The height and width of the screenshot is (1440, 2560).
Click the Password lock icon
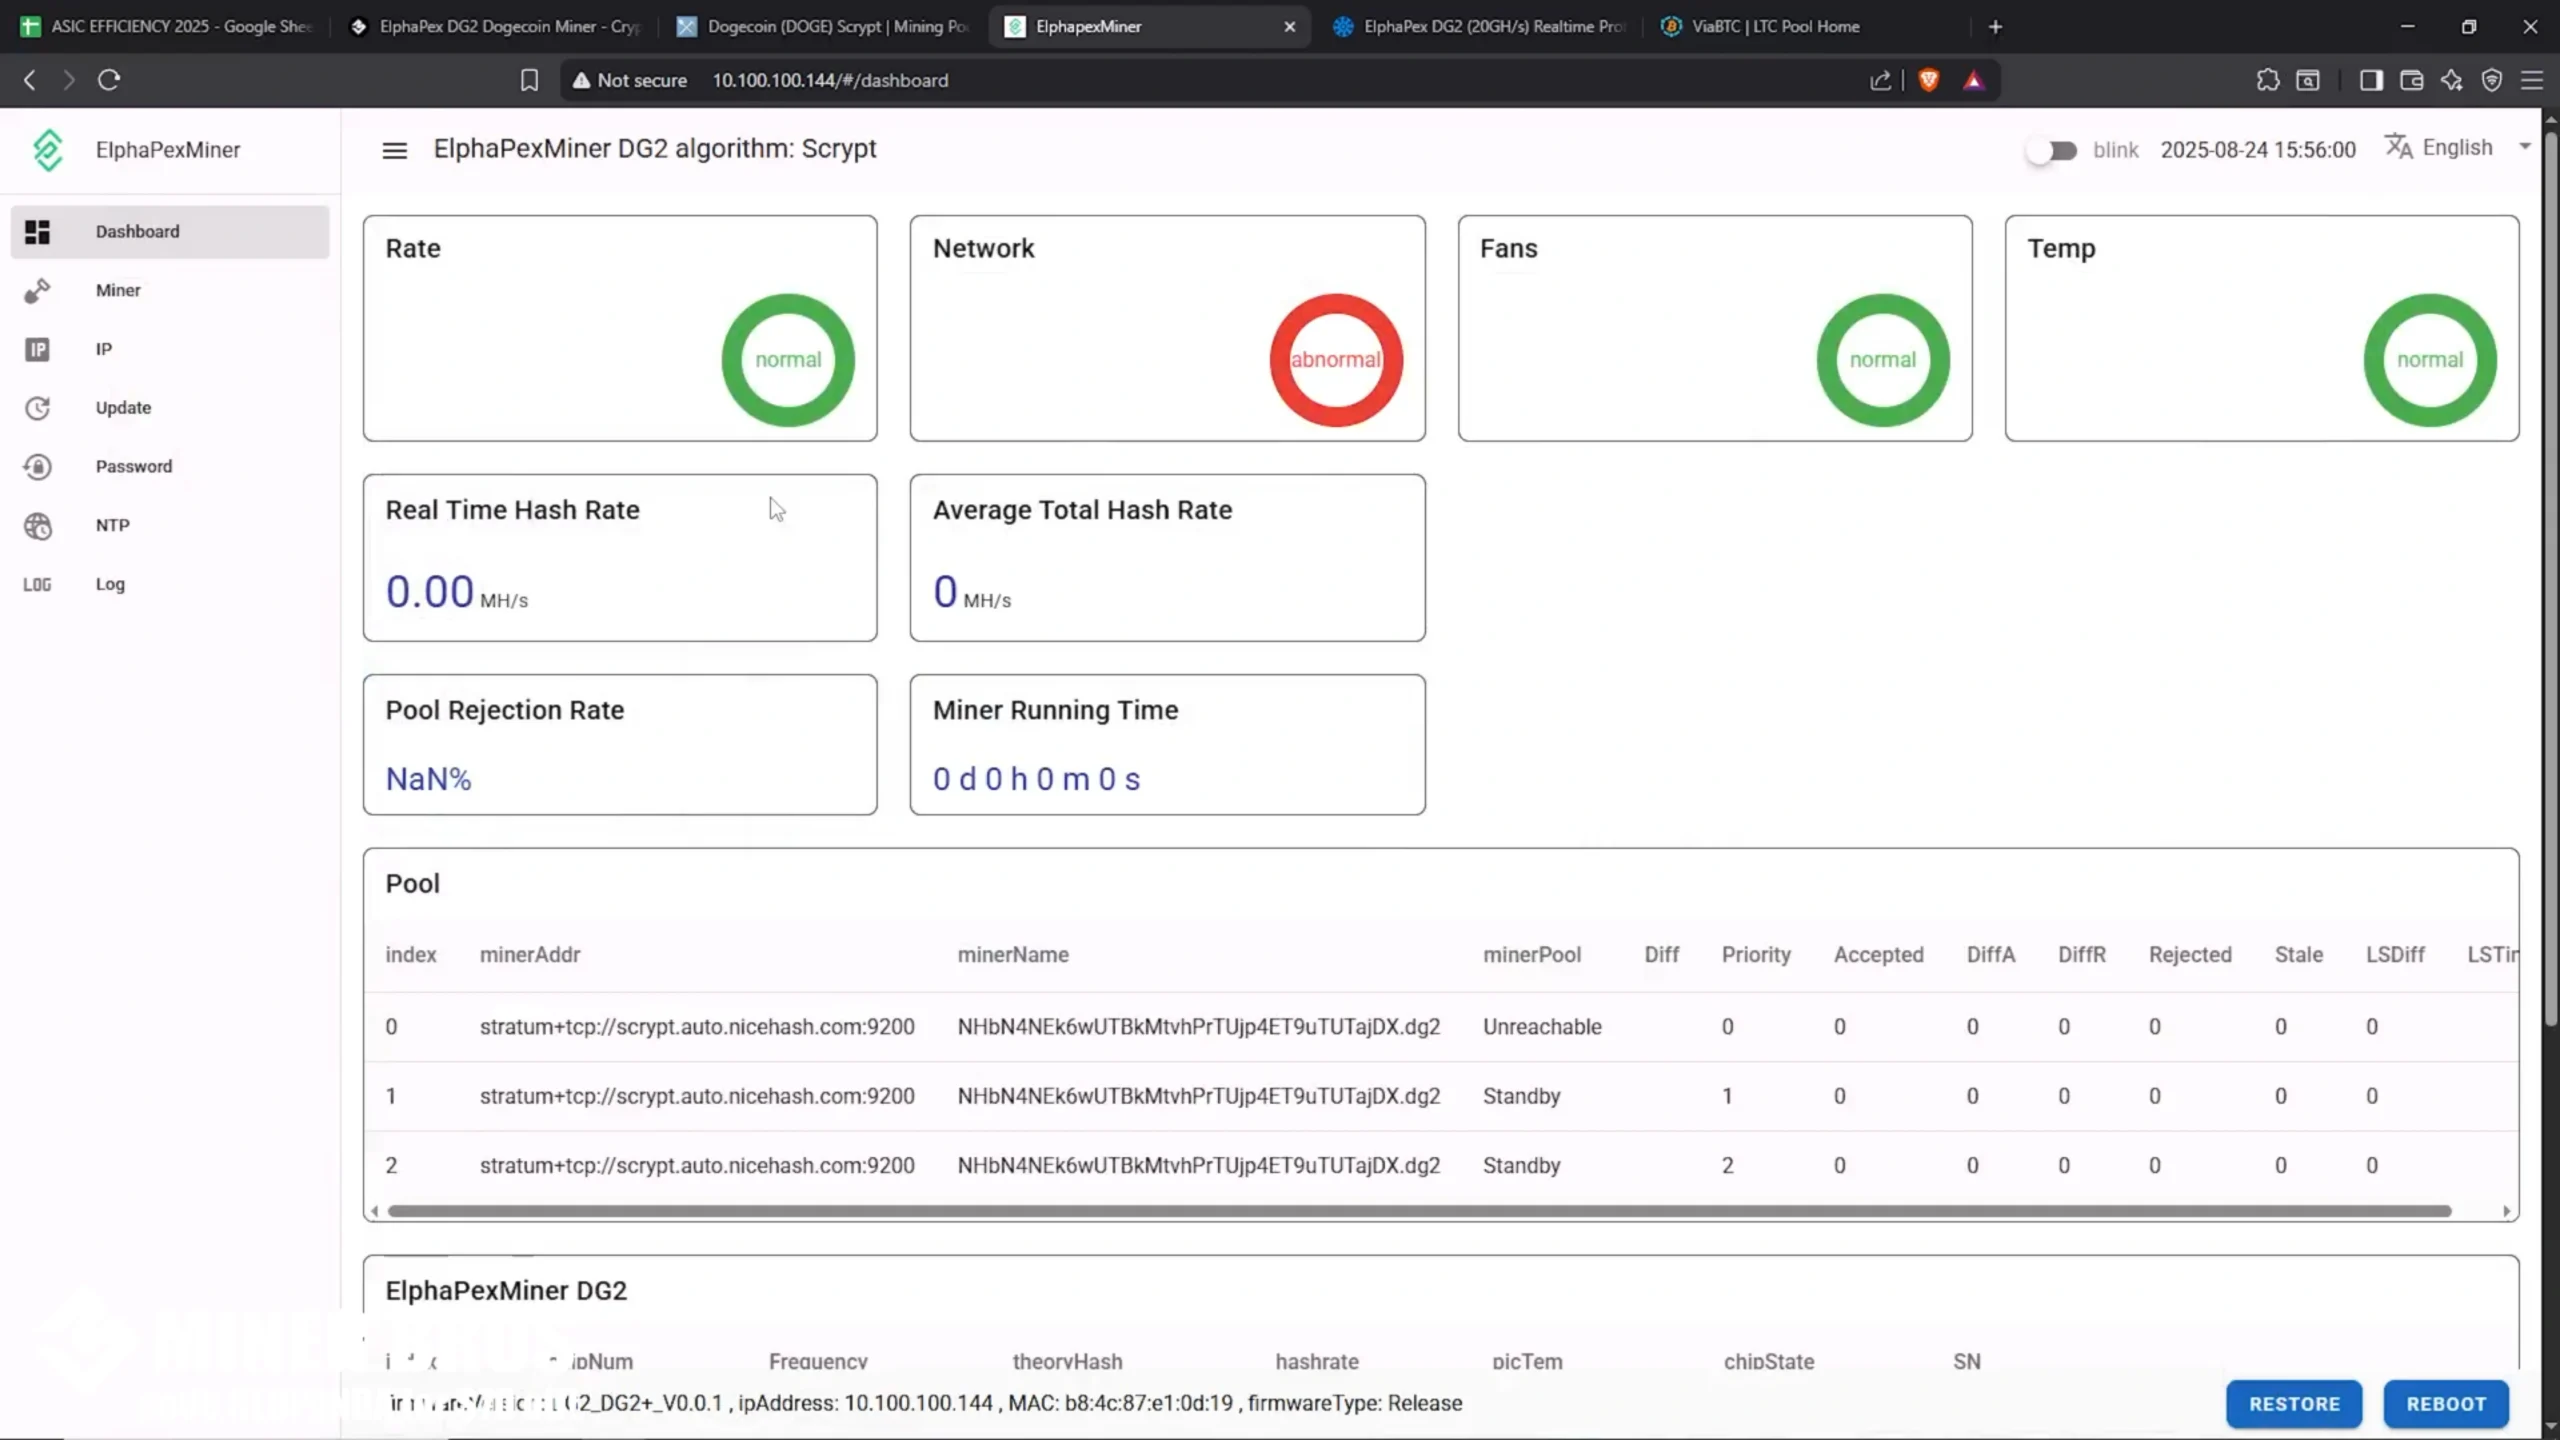tap(37, 467)
